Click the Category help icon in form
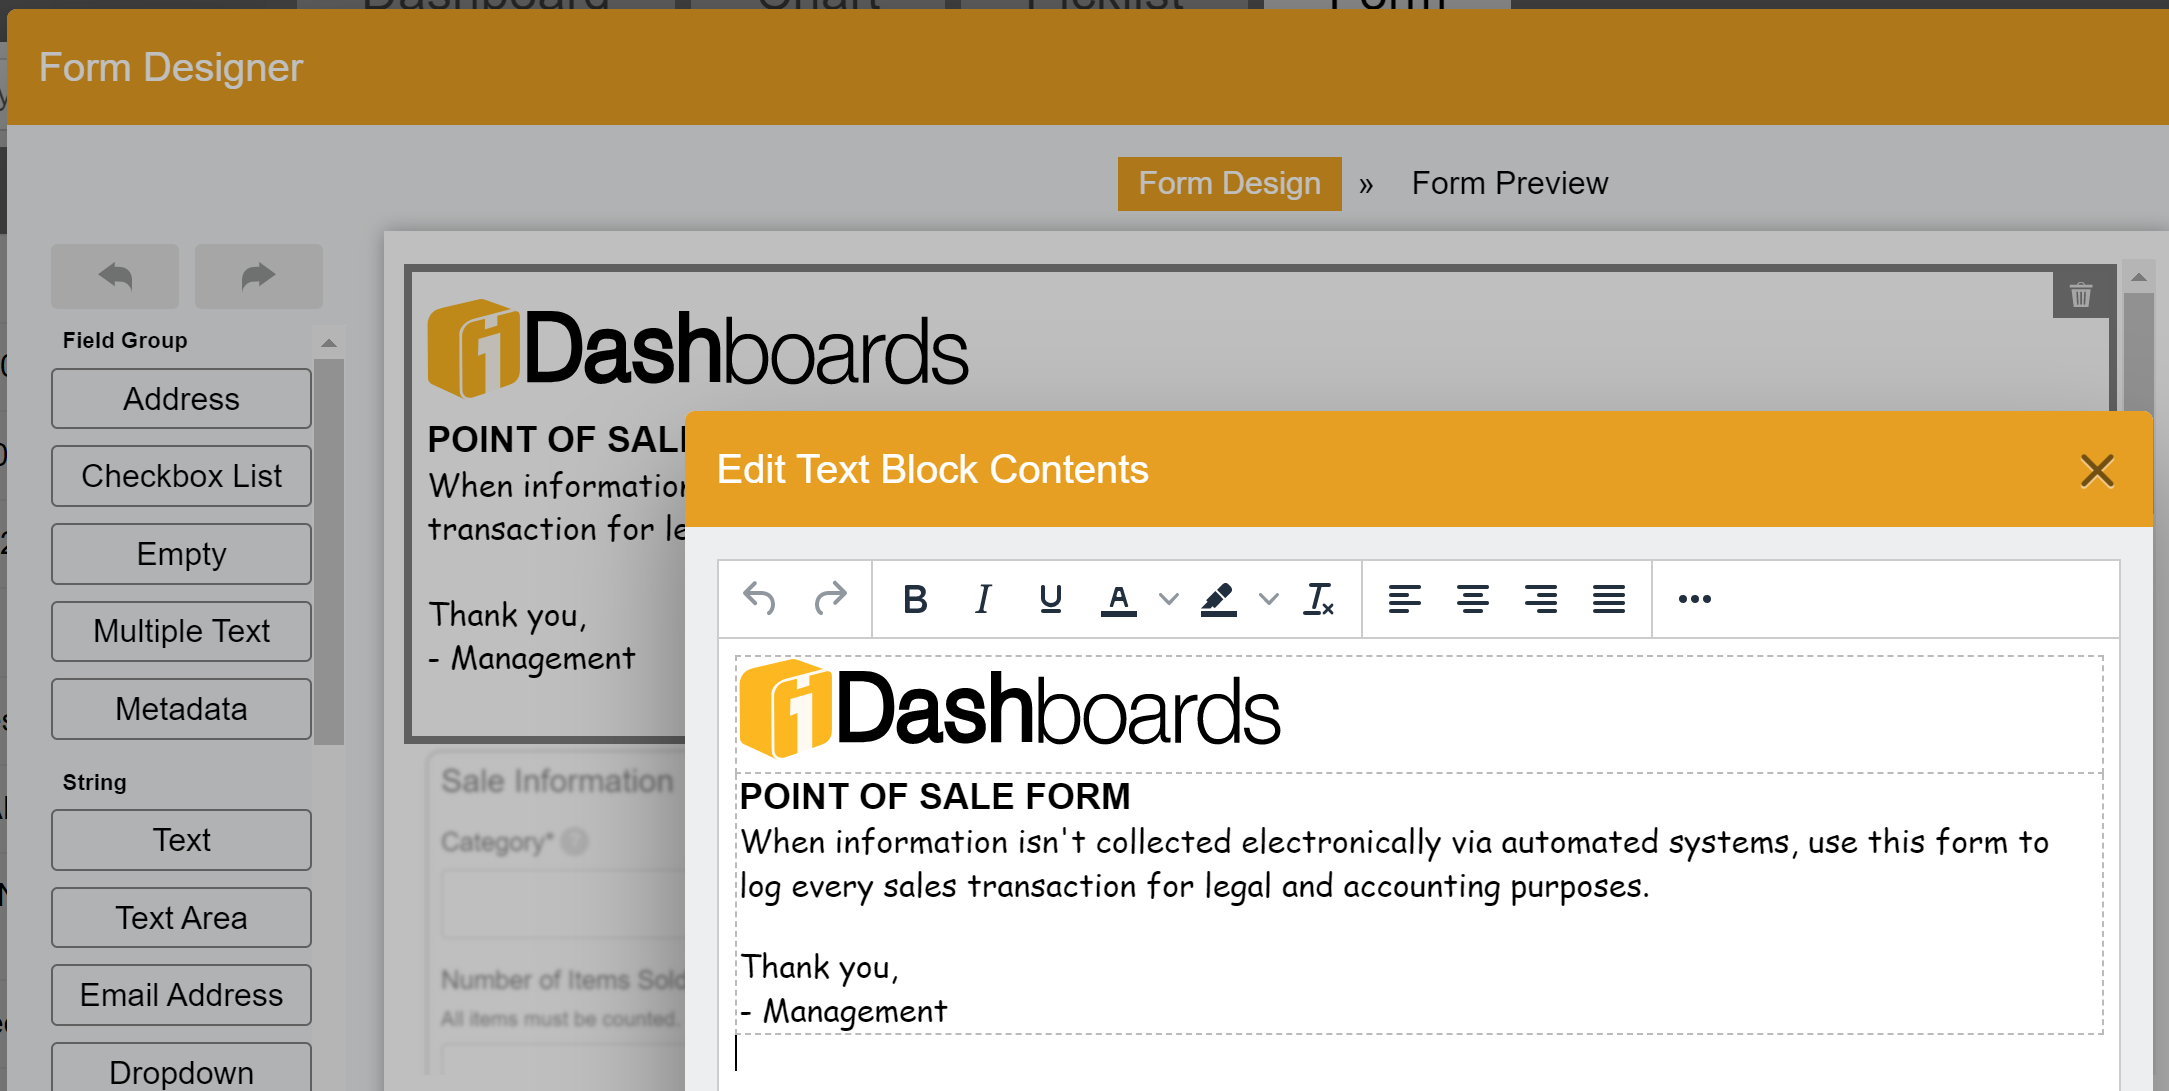The width and height of the screenshot is (2169, 1091). pos(575,842)
